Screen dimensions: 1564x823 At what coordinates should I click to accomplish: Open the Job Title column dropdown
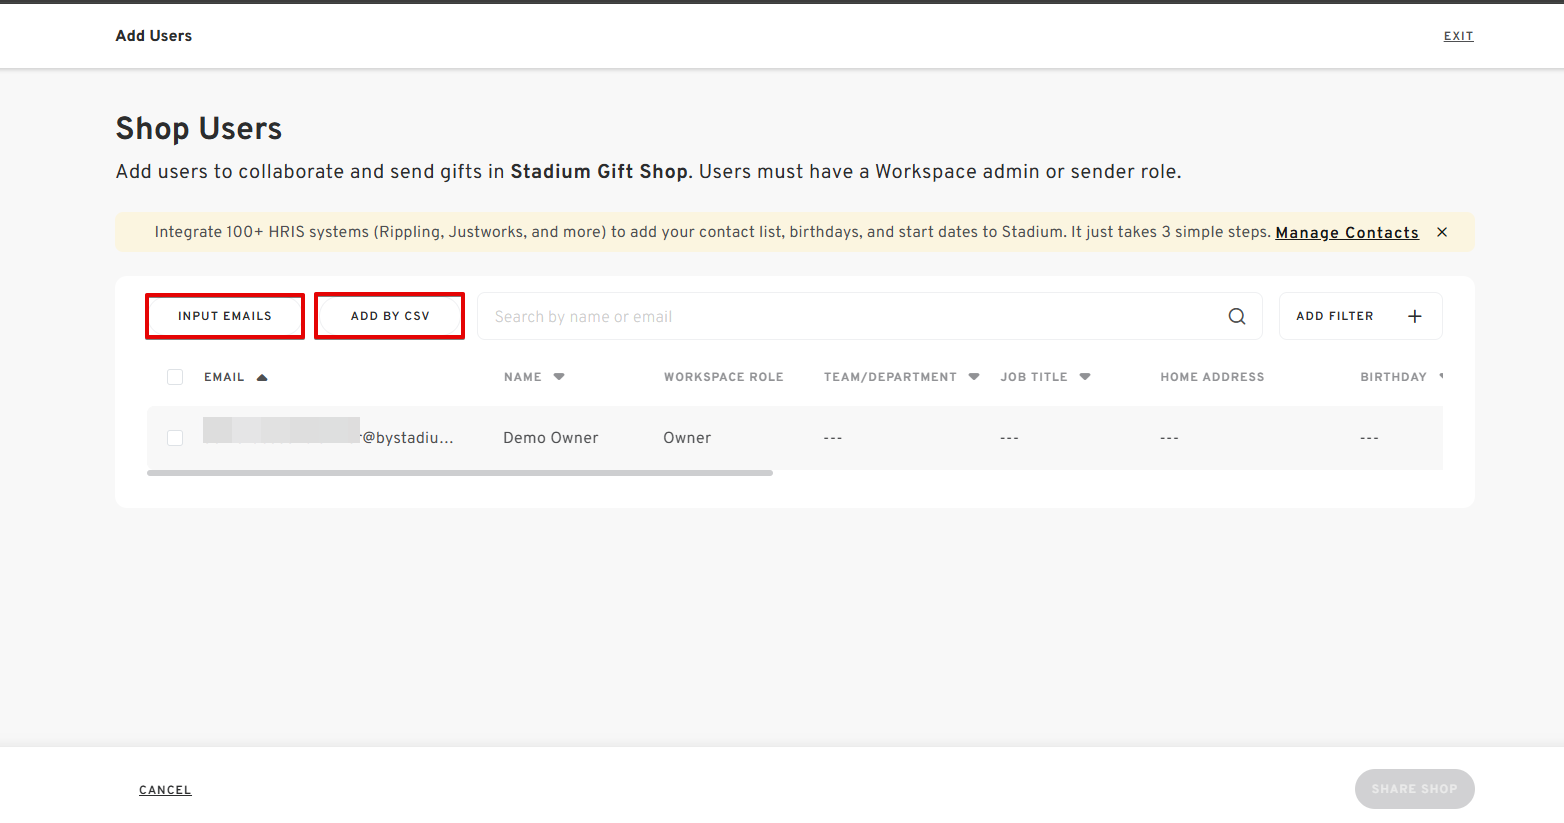pyautogui.click(x=1085, y=377)
